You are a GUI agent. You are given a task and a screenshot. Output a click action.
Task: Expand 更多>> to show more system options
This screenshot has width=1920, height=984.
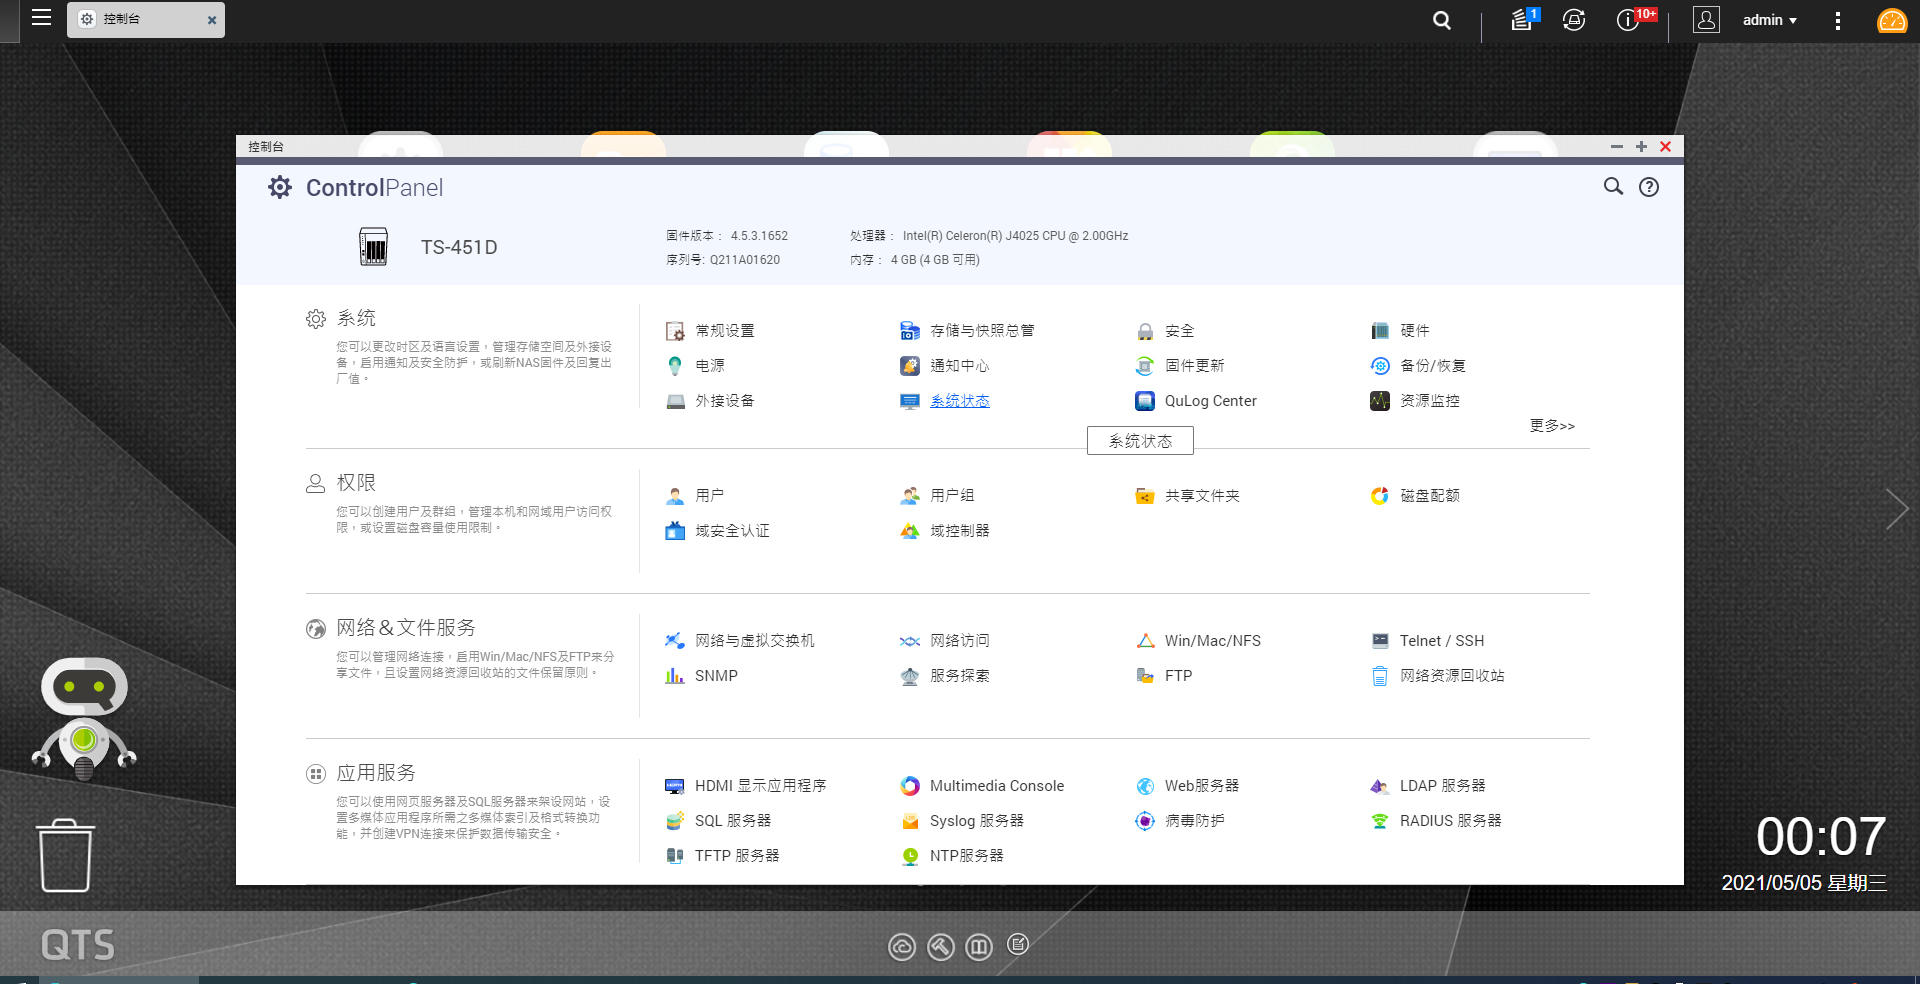(1550, 426)
